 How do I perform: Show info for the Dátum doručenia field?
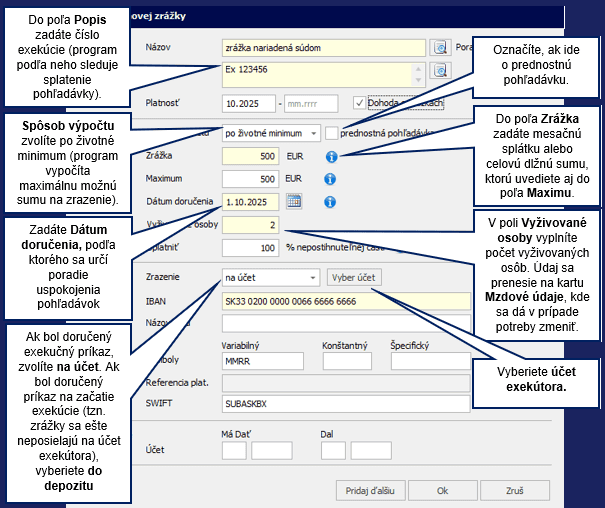pos(331,201)
